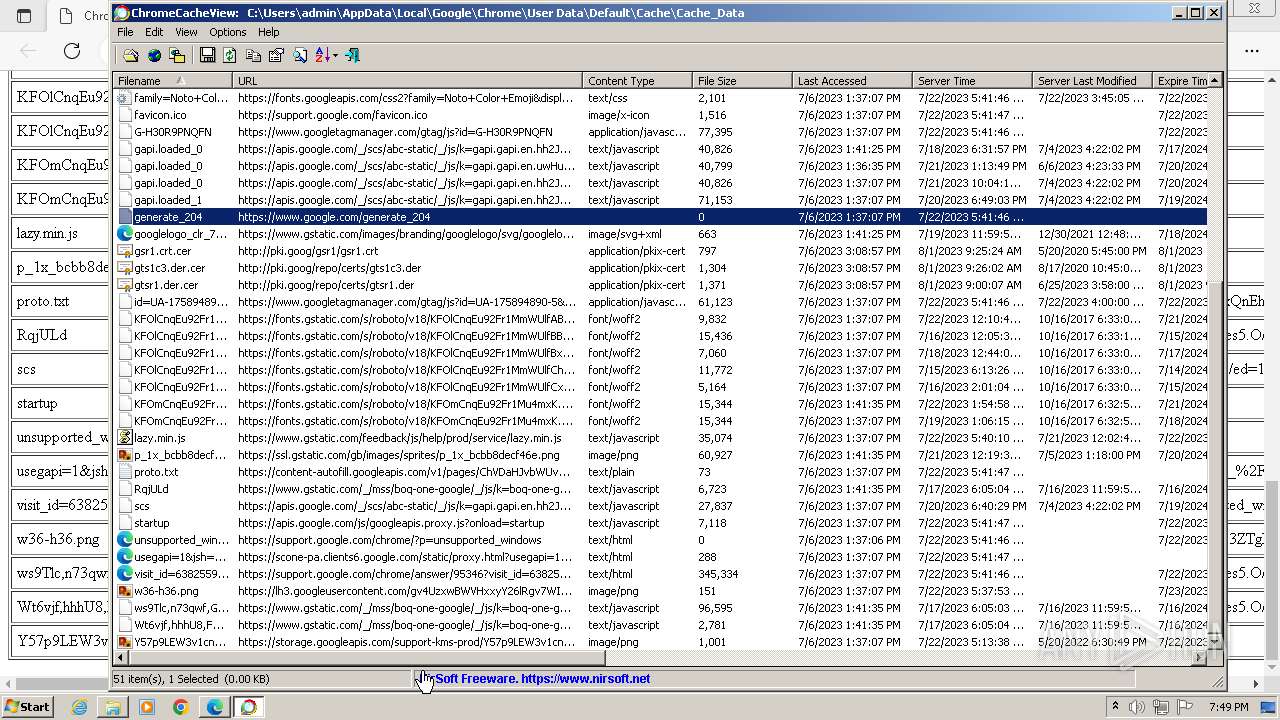Select the RqjULd row in ChromeCacheView

660,489
